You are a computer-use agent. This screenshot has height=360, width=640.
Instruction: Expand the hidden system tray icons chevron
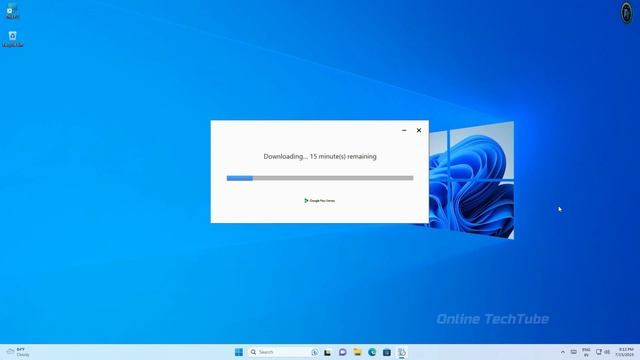[563, 352]
